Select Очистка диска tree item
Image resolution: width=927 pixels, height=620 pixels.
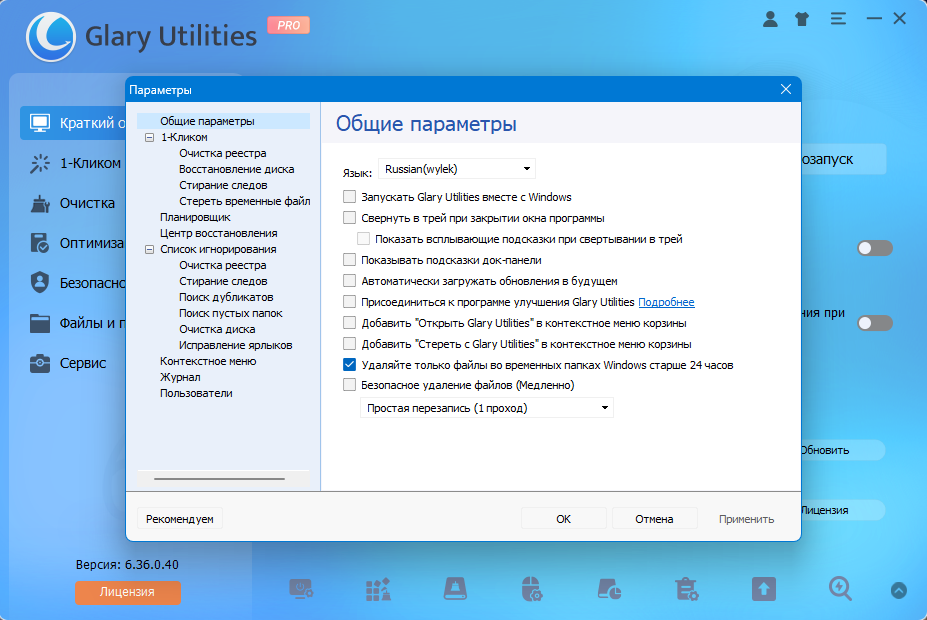coord(217,329)
